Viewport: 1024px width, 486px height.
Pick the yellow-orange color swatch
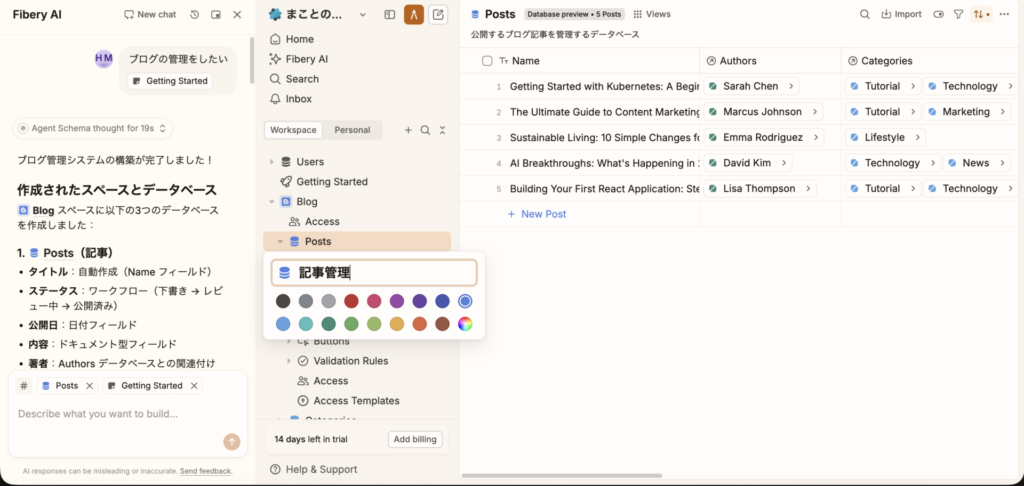pos(396,324)
